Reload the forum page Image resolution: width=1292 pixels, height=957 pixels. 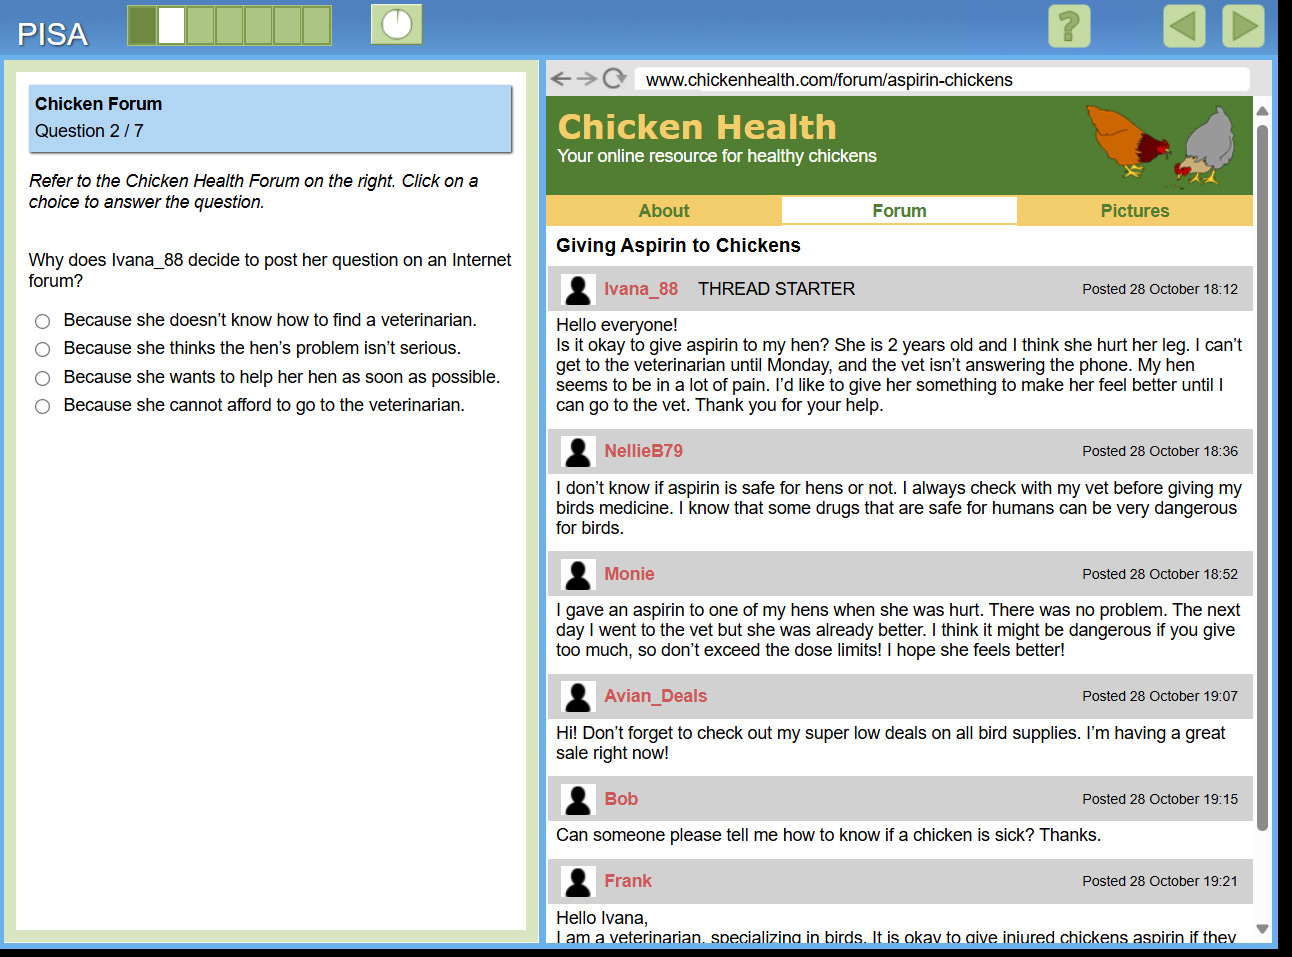[x=615, y=79]
